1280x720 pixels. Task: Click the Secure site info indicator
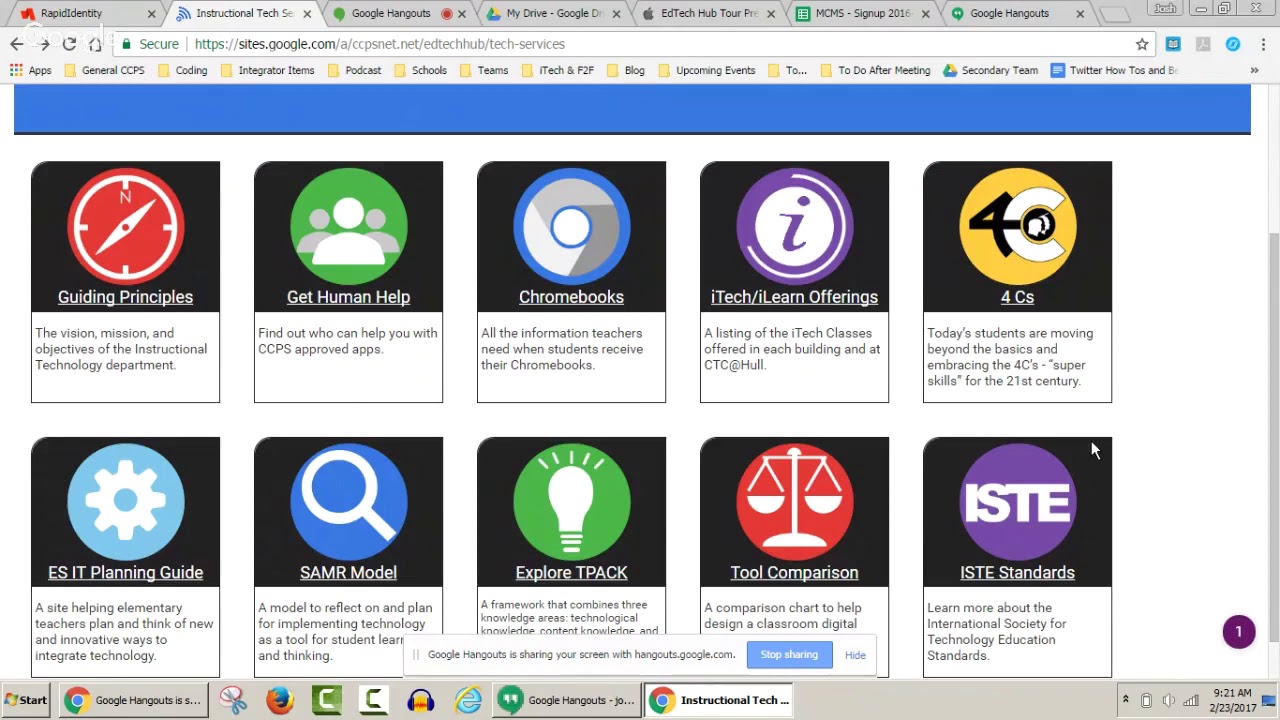pos(149,44)
